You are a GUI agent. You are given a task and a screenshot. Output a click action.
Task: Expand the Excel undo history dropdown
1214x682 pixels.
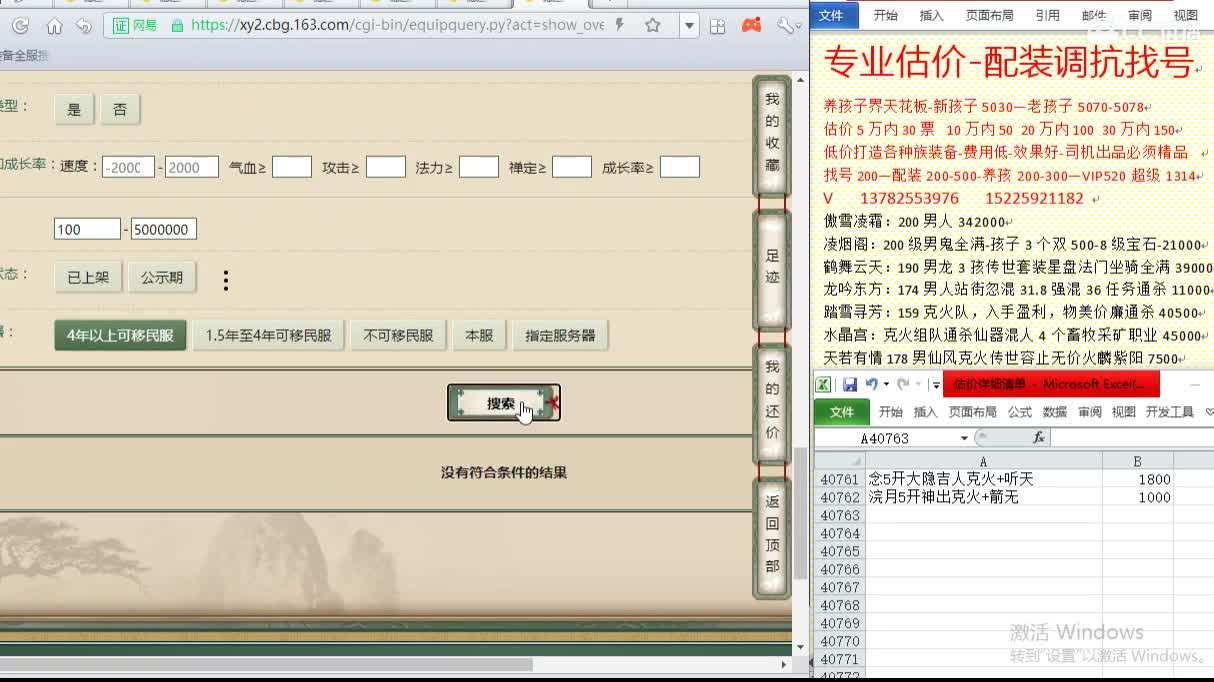886,384
